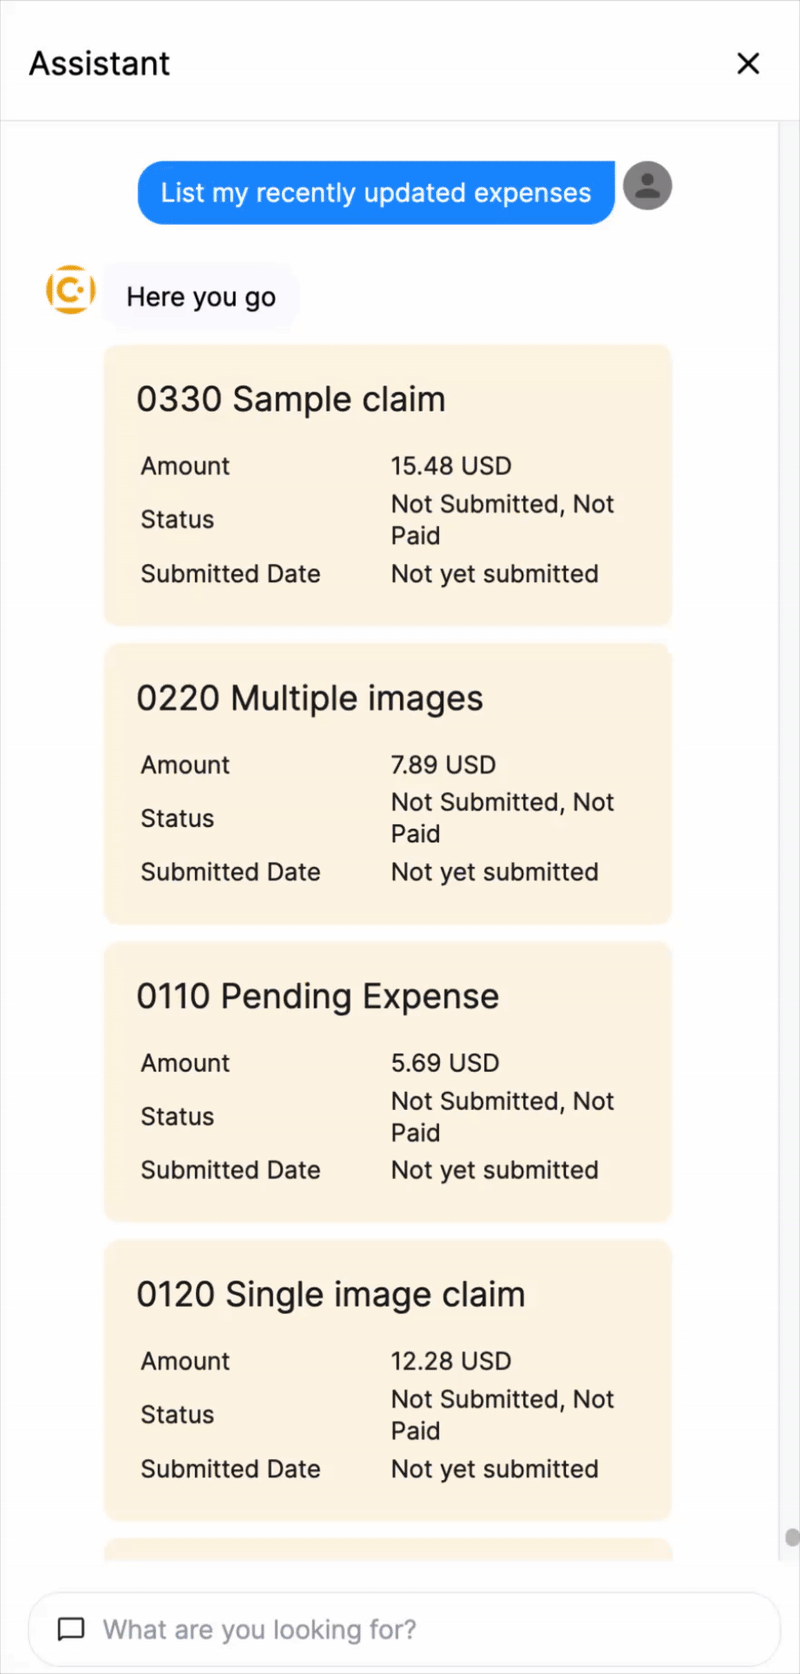Click the 0330 Sample claim title text
Viewport: 800px width, 1674px height.
click(x=291, y=399)
